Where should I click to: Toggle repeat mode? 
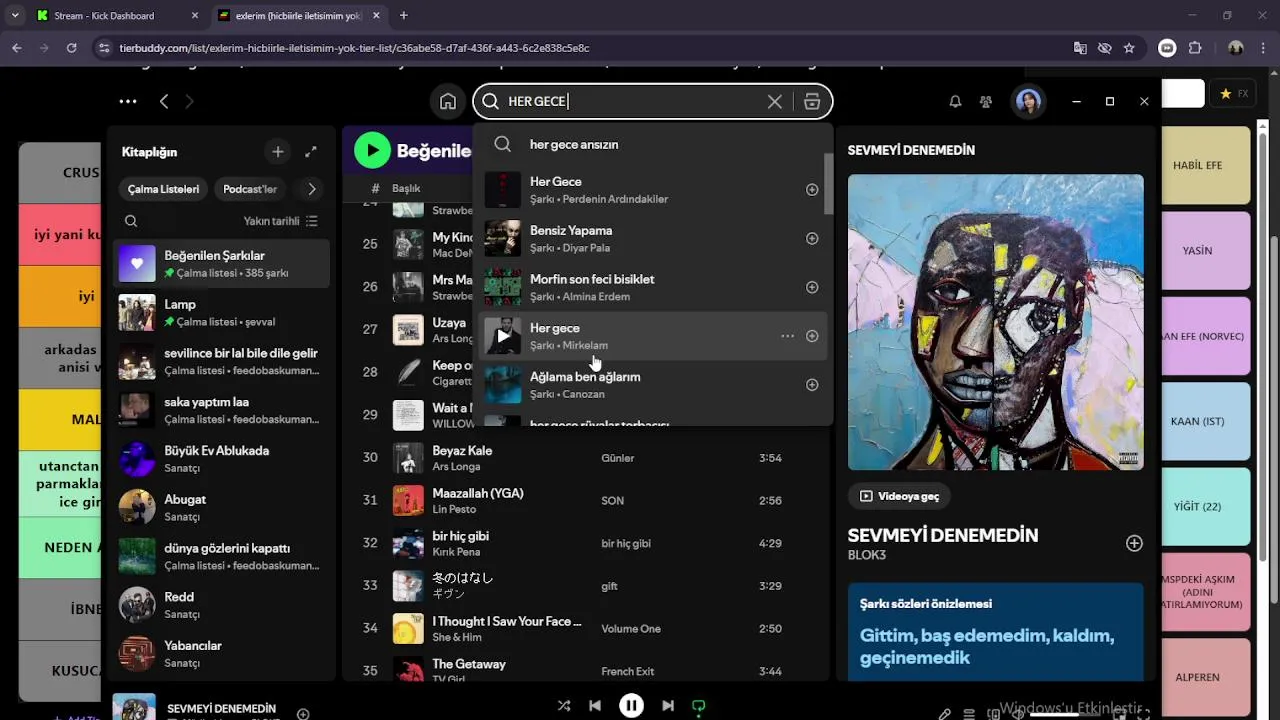click(699, 706)
